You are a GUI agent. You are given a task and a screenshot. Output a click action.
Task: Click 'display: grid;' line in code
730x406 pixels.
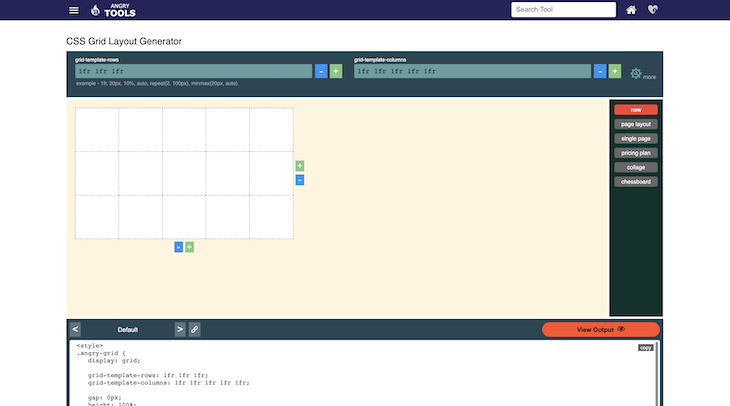pyautogui.click(x=114, y=361)
